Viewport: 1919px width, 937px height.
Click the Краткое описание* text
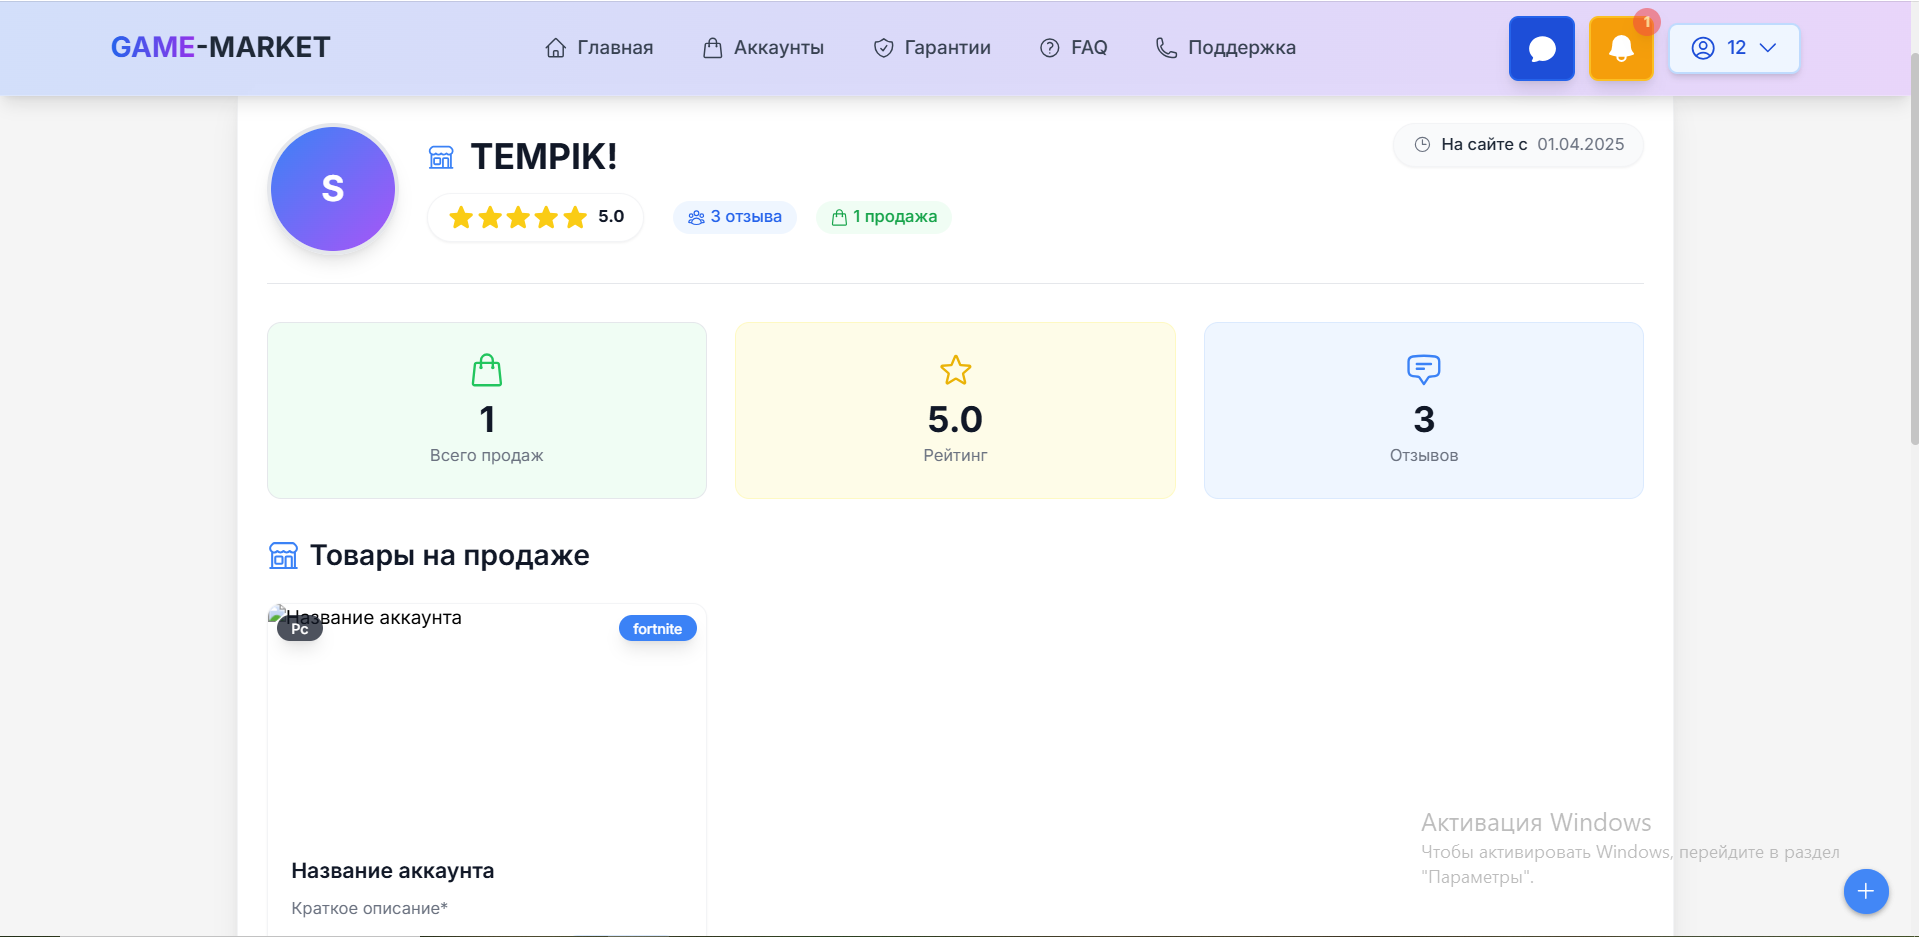(370, 908)
